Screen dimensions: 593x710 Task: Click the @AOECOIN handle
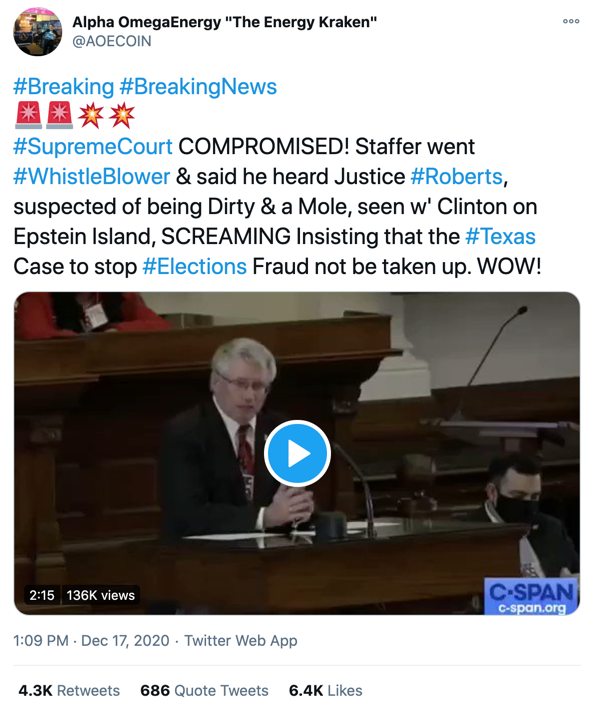pyautogui.click(x=112, y=41)
